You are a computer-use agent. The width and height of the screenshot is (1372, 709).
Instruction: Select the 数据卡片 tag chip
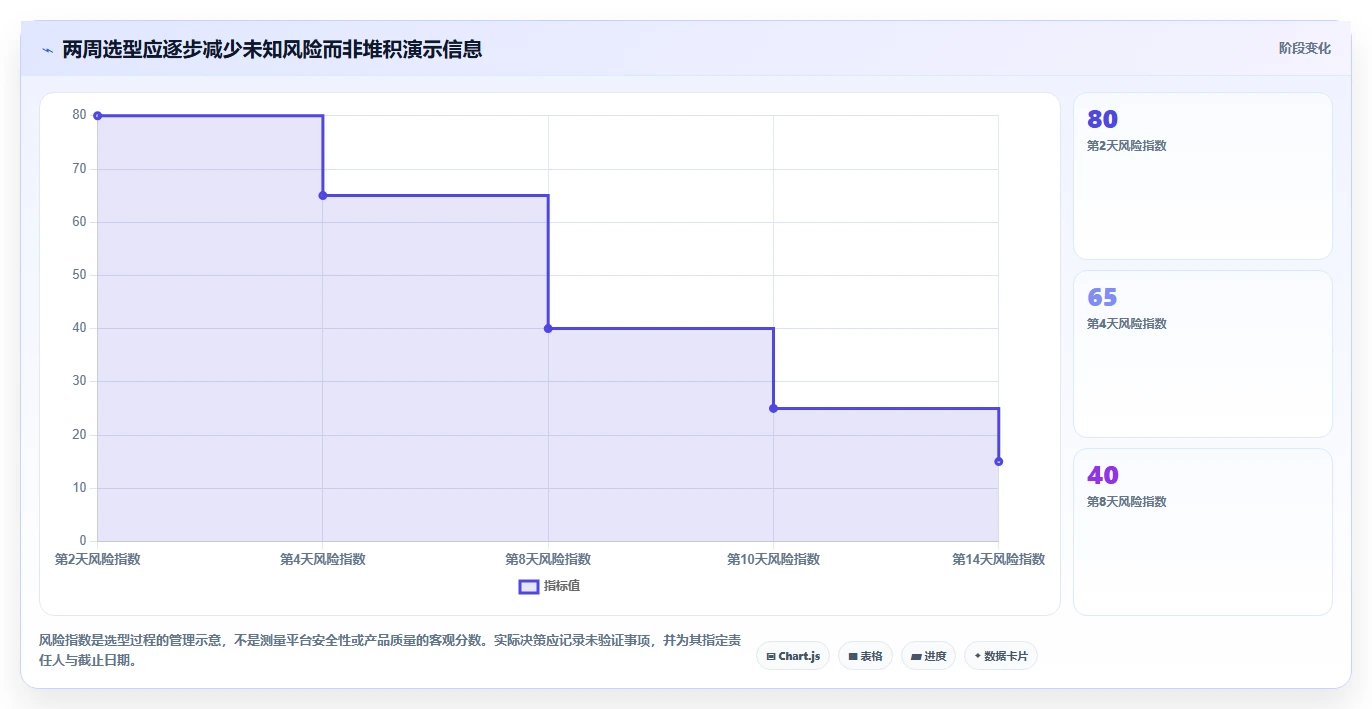(x=1001, y=656)
